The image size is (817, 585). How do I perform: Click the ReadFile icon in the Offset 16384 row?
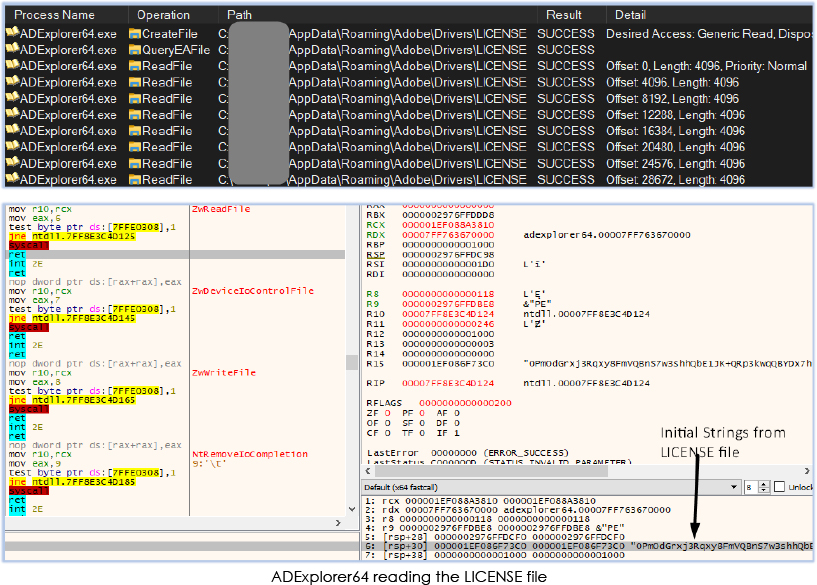click(x=135, y=131)
